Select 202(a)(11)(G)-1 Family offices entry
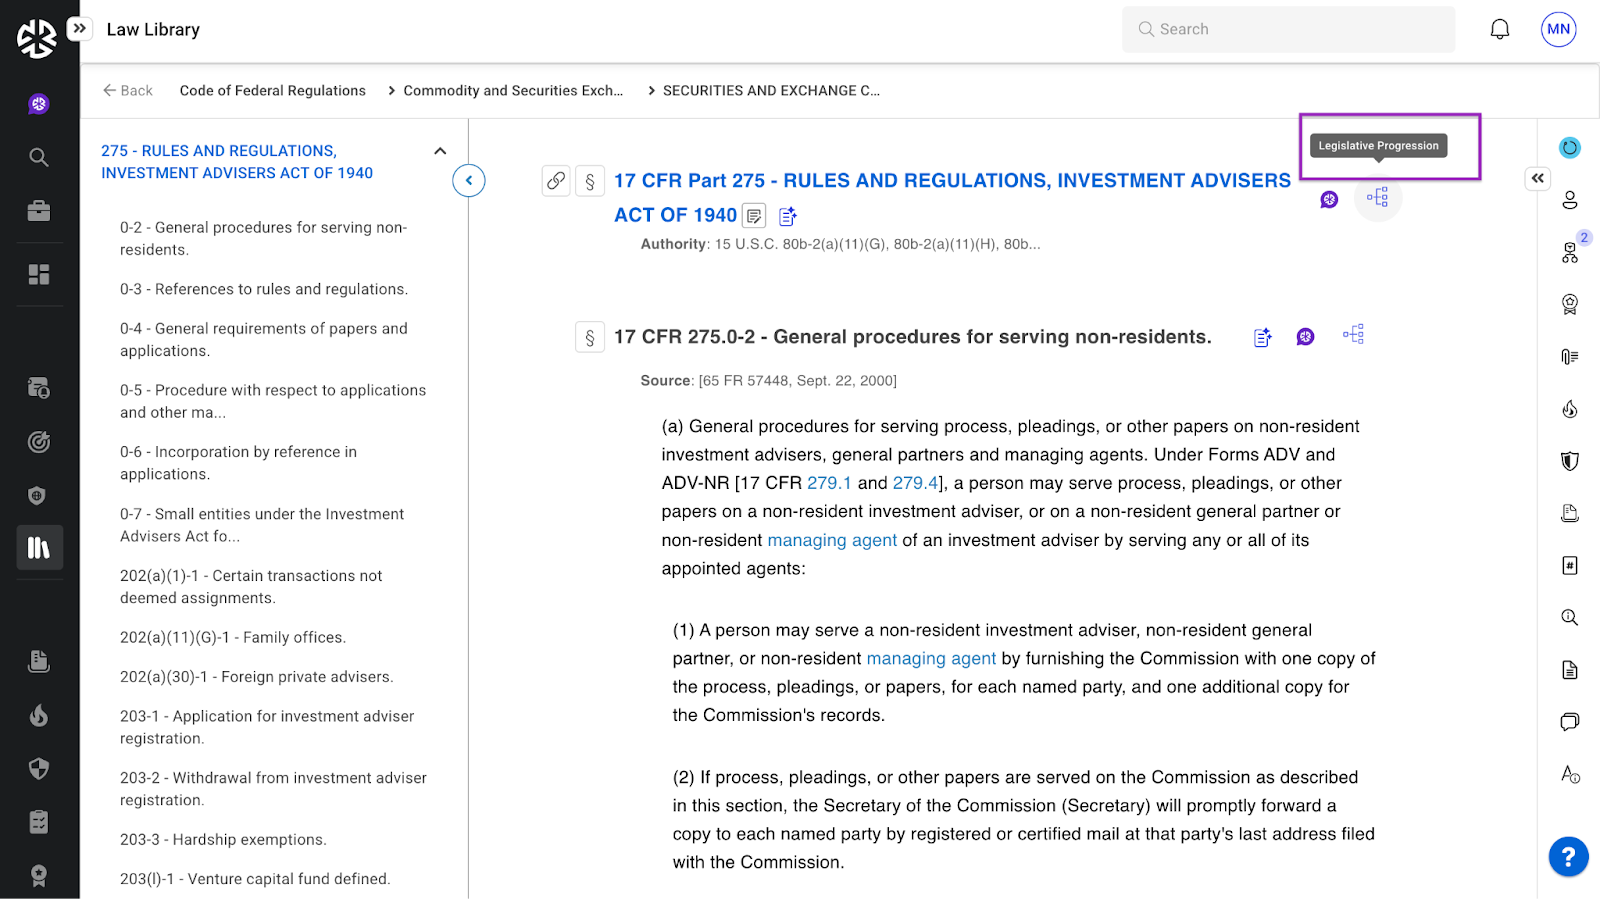This screenshot has width=1600, height=899. [x=232, y=638]
